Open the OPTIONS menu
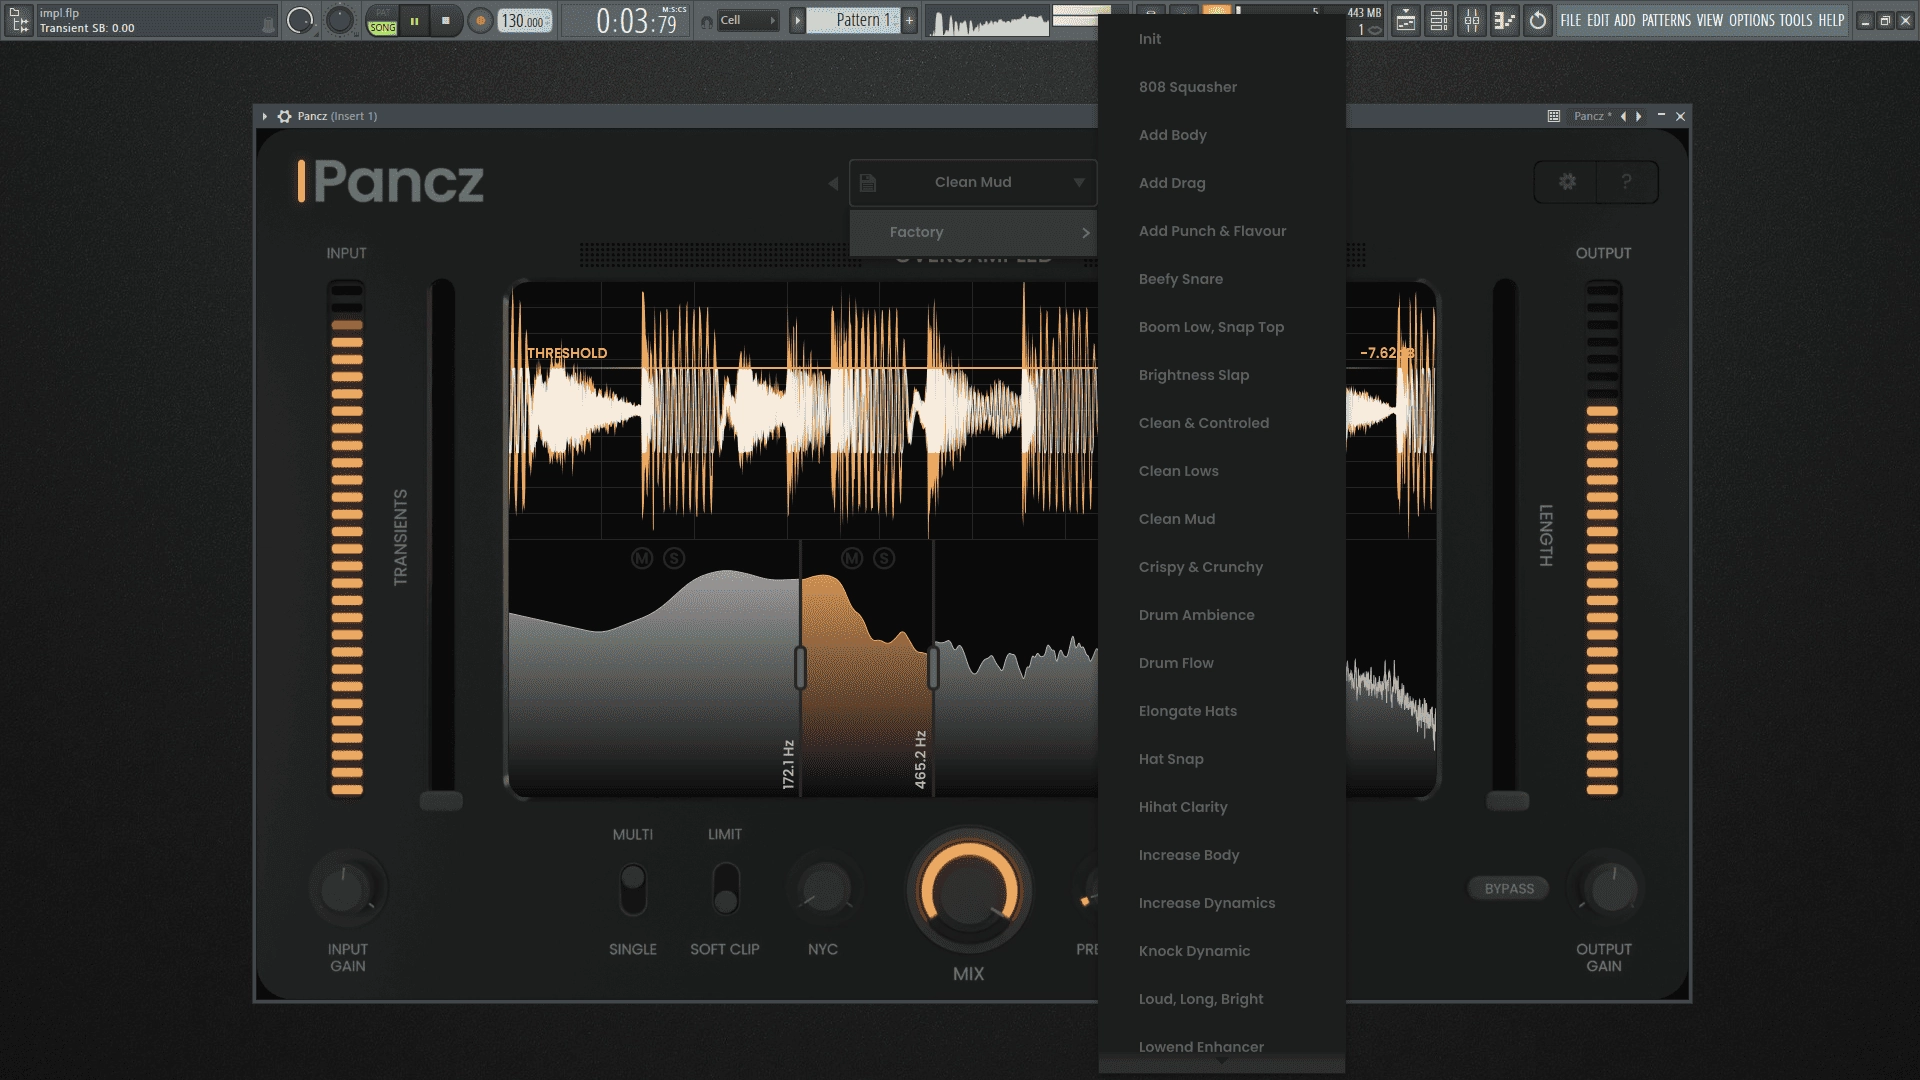The image size is (1920, 1080). point(1751,20)
